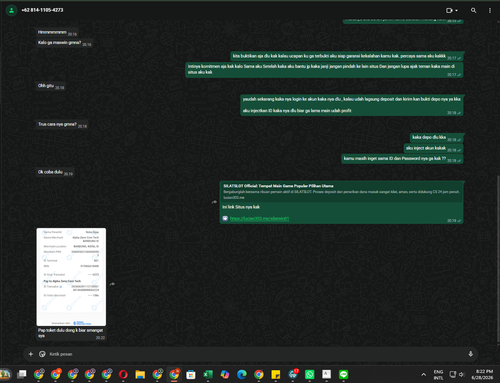
Task: Select the 'Ini link Situs nya kak' text
Action: click(x=241, y=207)
